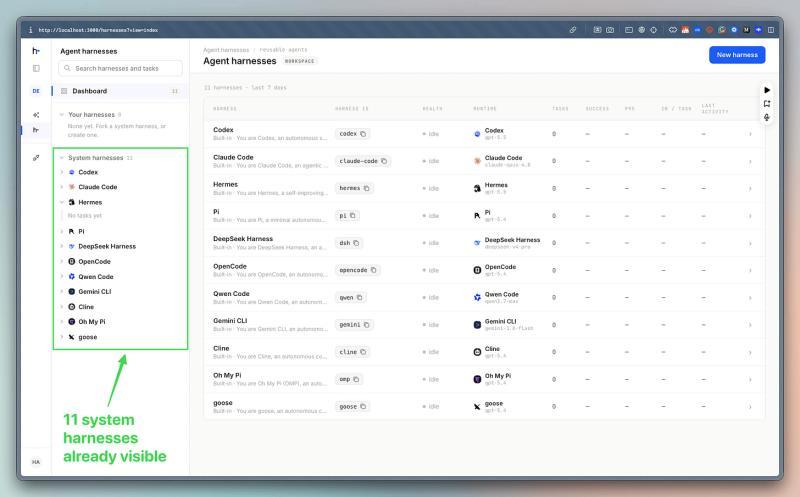Open the link icon in the left rail
800x497 pixels.
(36, 158)
